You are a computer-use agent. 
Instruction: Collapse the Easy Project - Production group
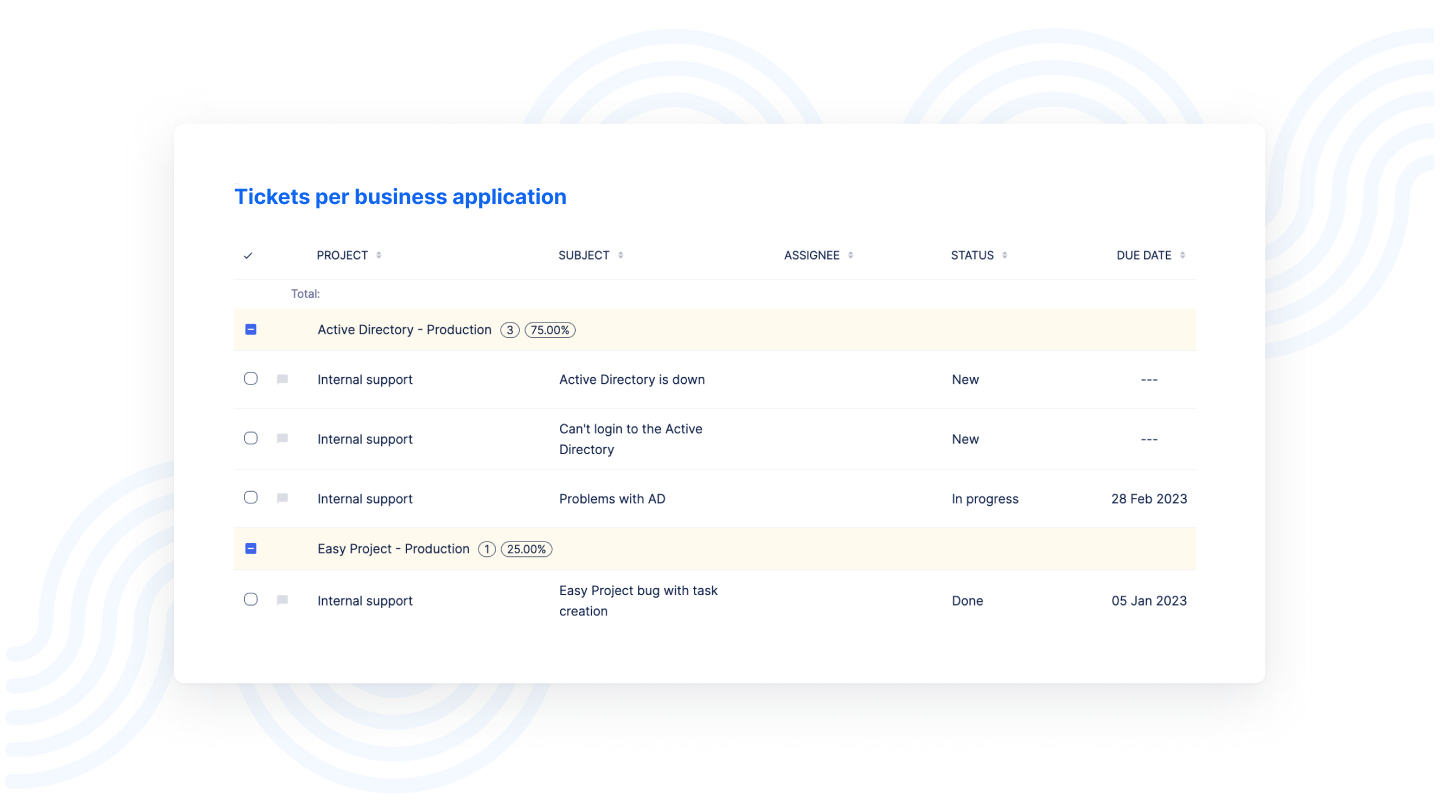pos(251,549)
